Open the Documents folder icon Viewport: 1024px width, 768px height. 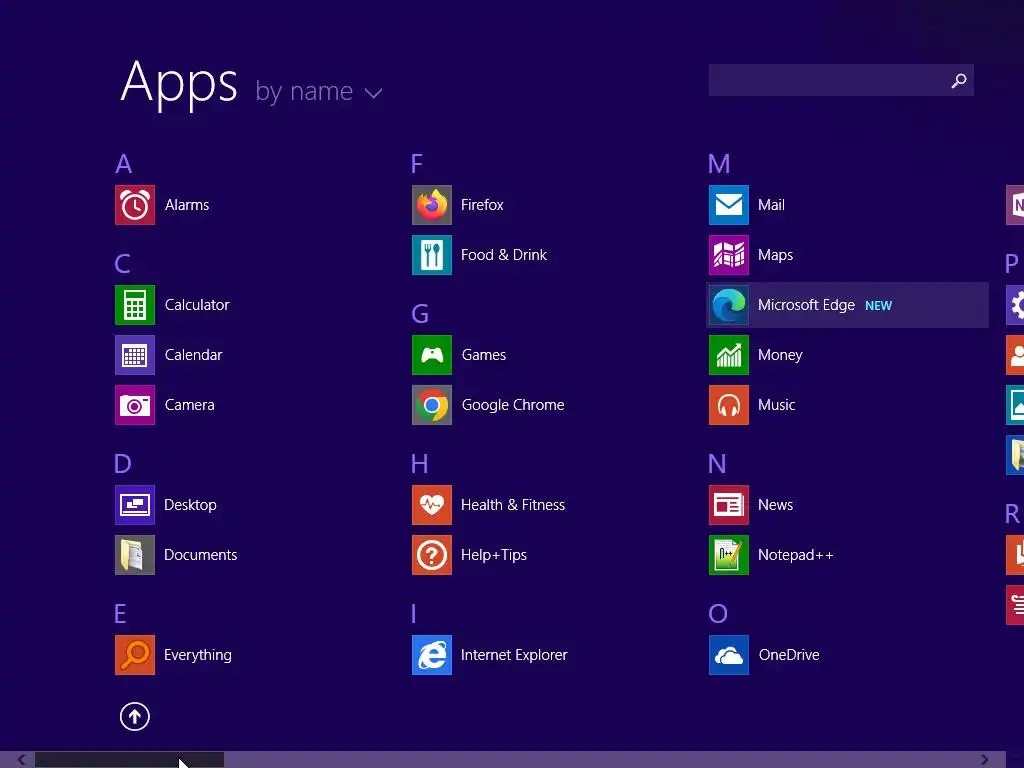(135, 555)
